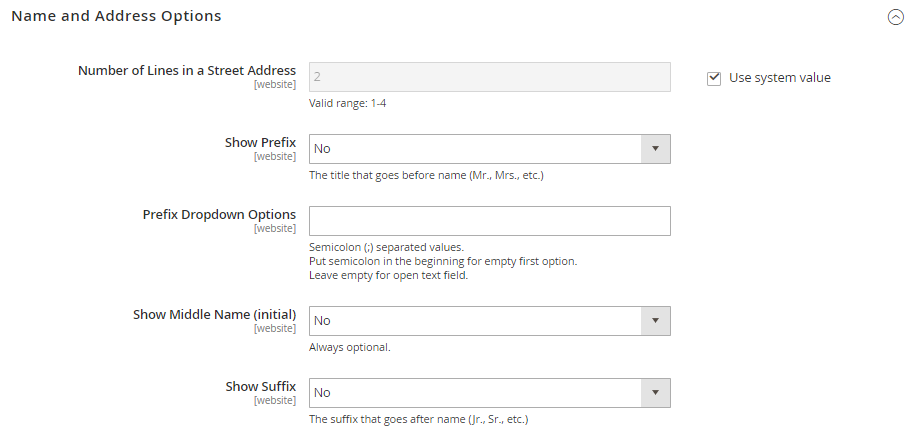Open the Show Suffix dropdown
The width and height of the screenshot is (913, 436).
pyautogui.click(x=489, y=393)
